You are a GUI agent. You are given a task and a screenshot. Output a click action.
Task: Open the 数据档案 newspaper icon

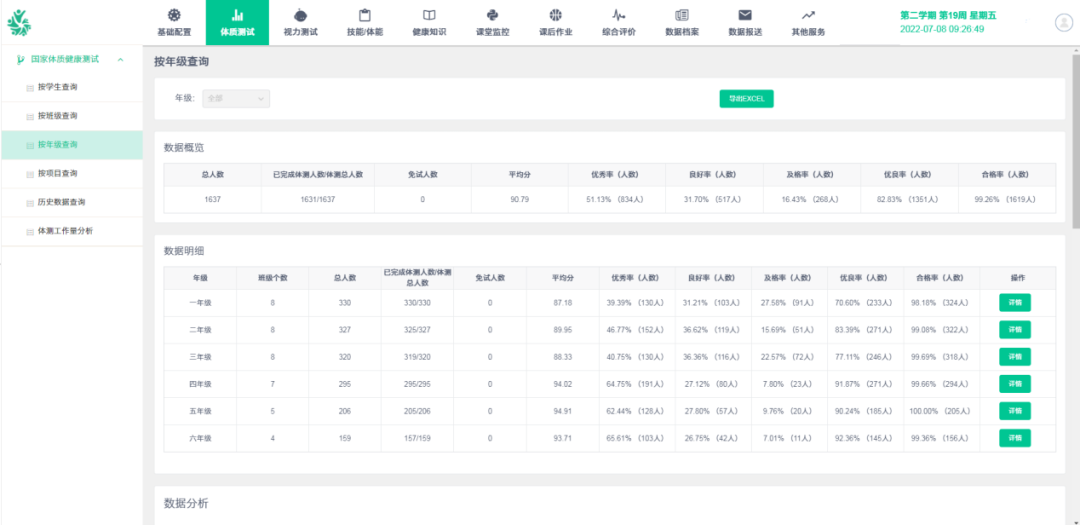coord(682,15)
